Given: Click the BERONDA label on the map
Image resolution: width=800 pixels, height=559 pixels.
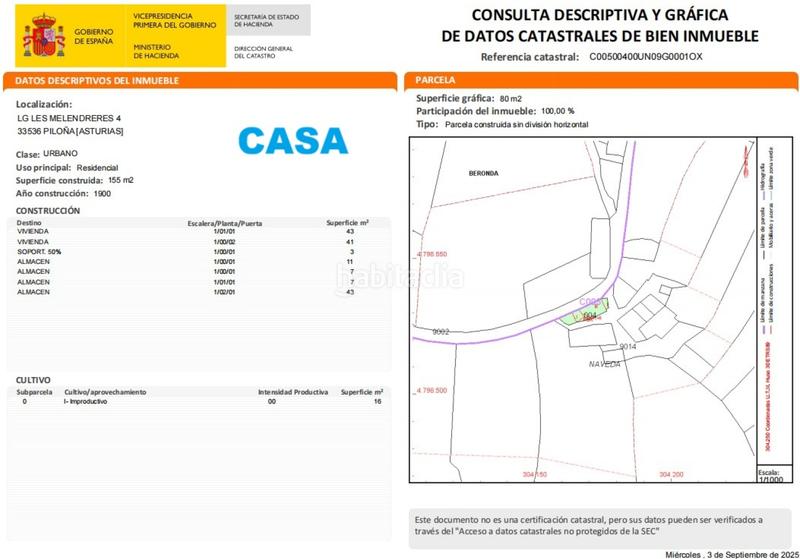Looking at the screenshot, I should 483,173.
